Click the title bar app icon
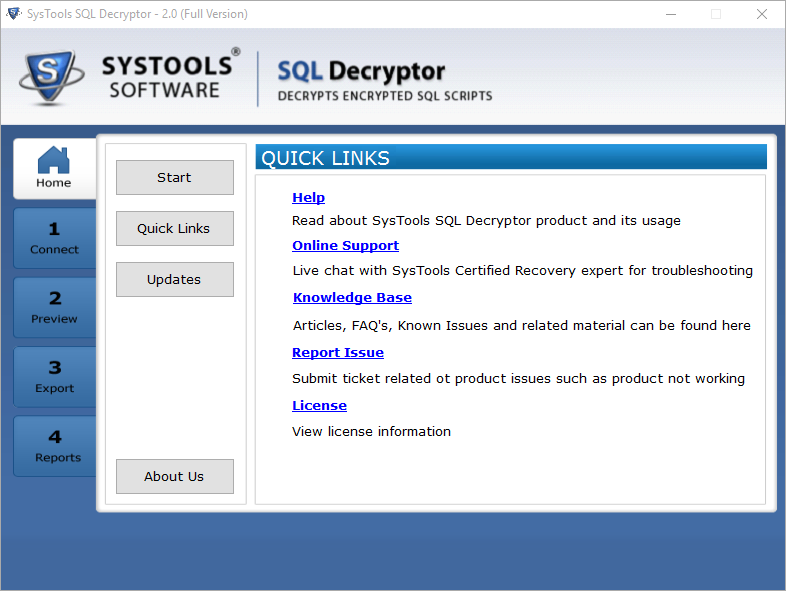Viewport: 786px width, 591px height. [13, 14]
